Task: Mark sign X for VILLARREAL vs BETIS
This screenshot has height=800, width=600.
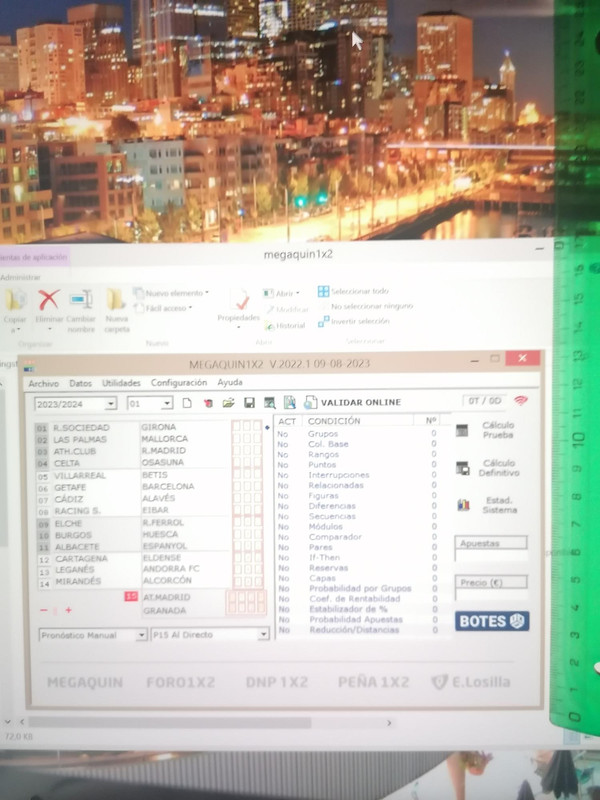Action: coord(247,474)
